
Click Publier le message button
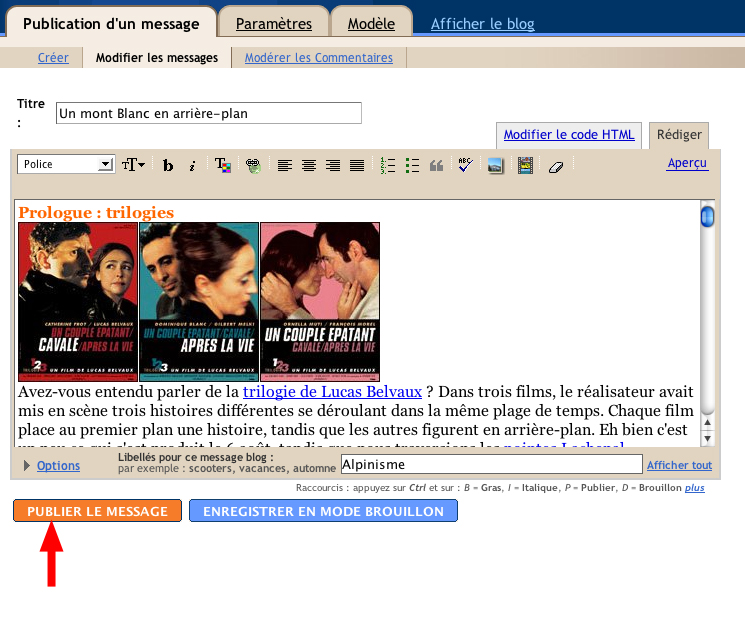[97, 511]
